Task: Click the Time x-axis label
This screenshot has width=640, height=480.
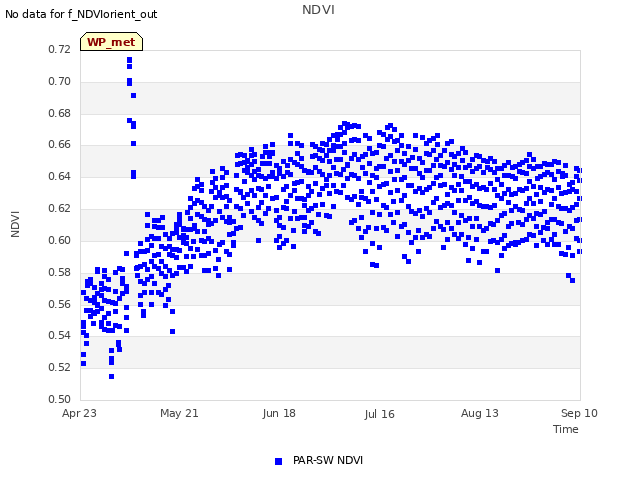Action: pos(566,429)
